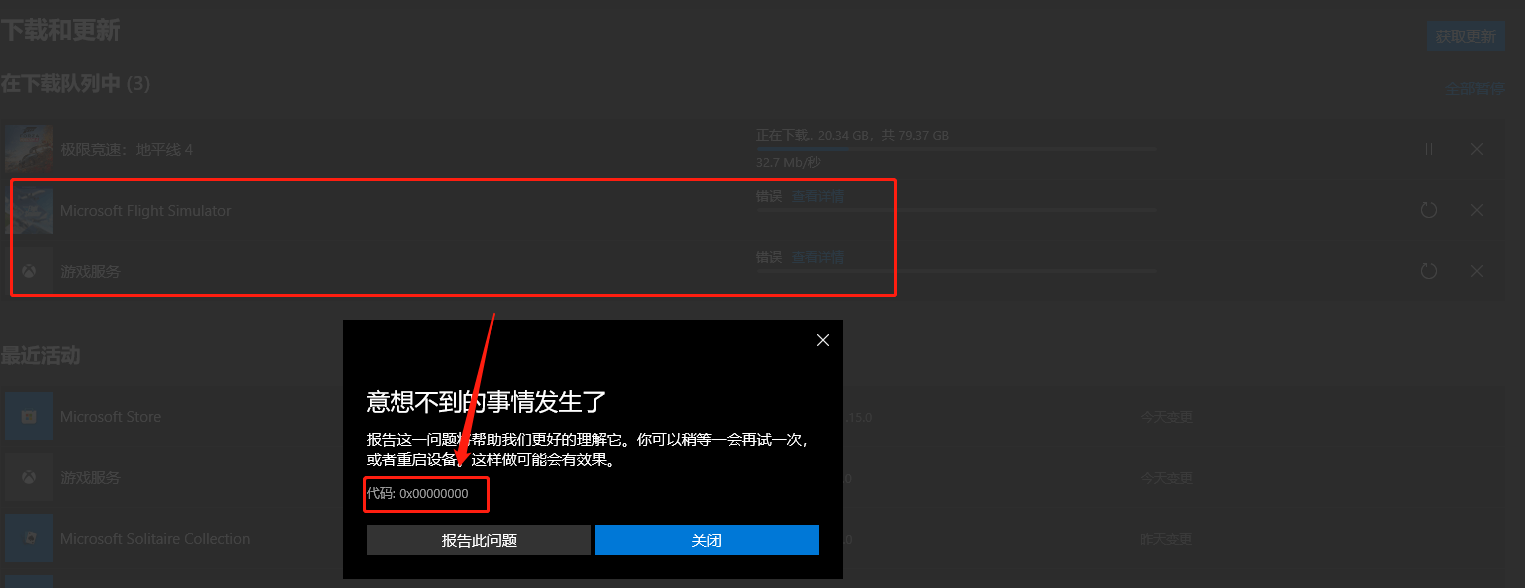Viewport: 1525px width, 588px height.
Task: Click the 全部暂停 link
Action: pos(1474,89)
